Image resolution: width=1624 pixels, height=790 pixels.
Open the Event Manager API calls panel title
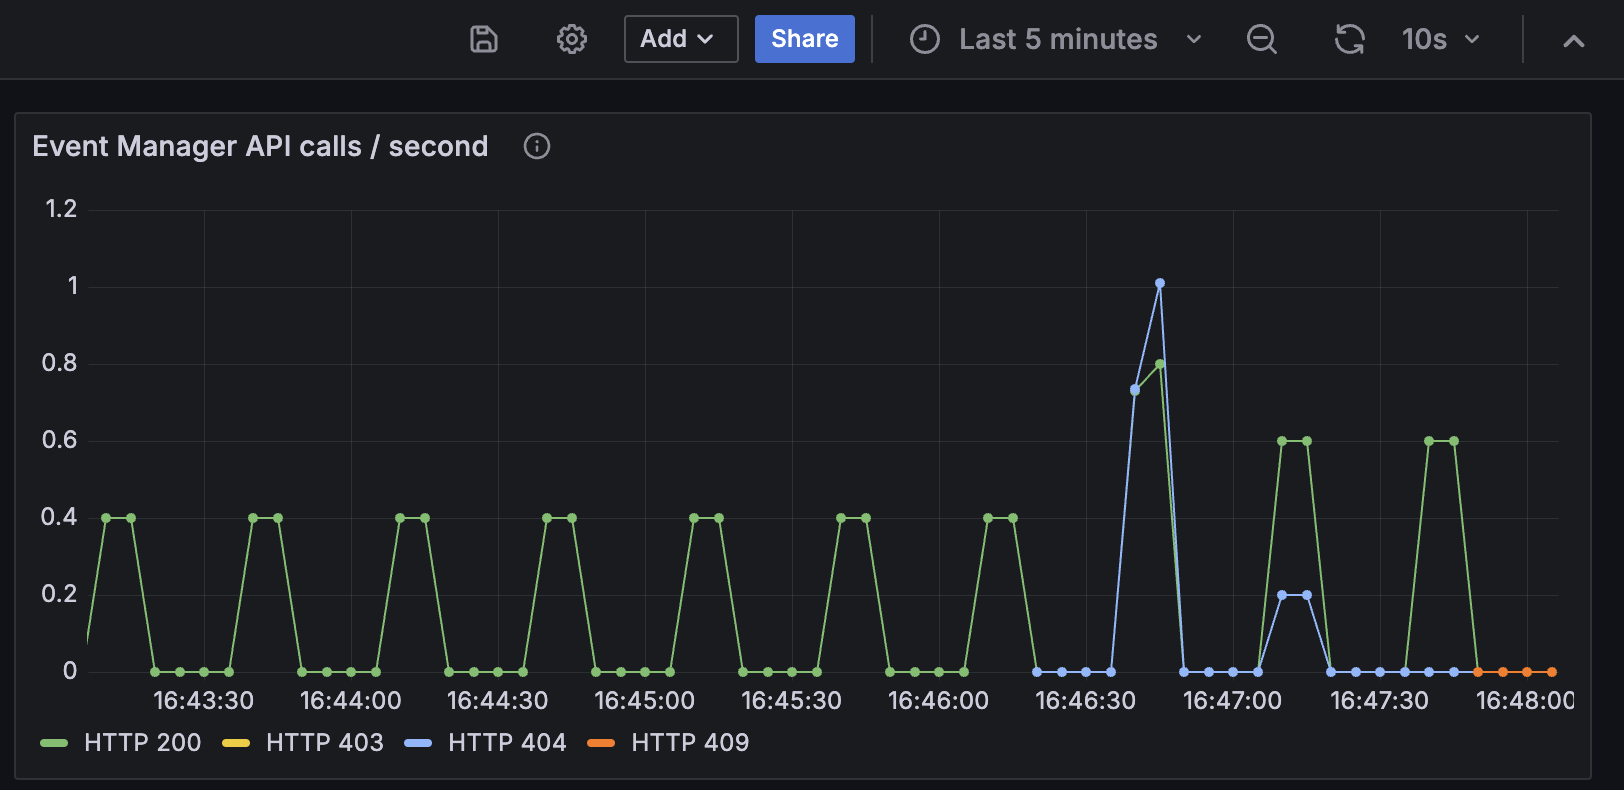260,146
